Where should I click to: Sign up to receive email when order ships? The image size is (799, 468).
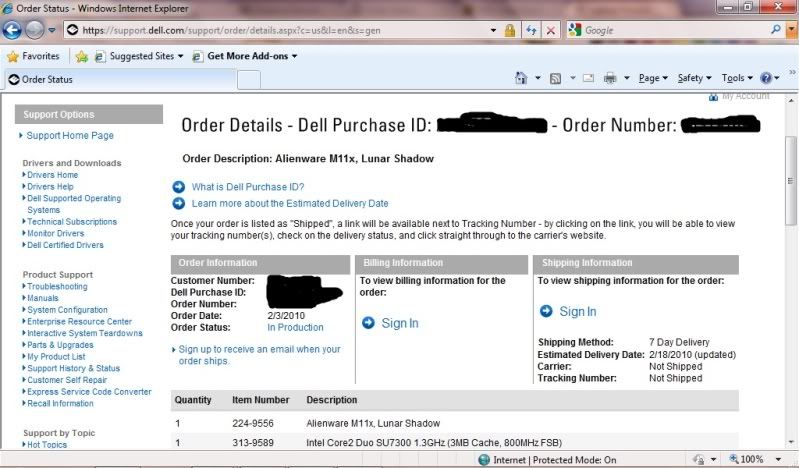click(259, 355)
